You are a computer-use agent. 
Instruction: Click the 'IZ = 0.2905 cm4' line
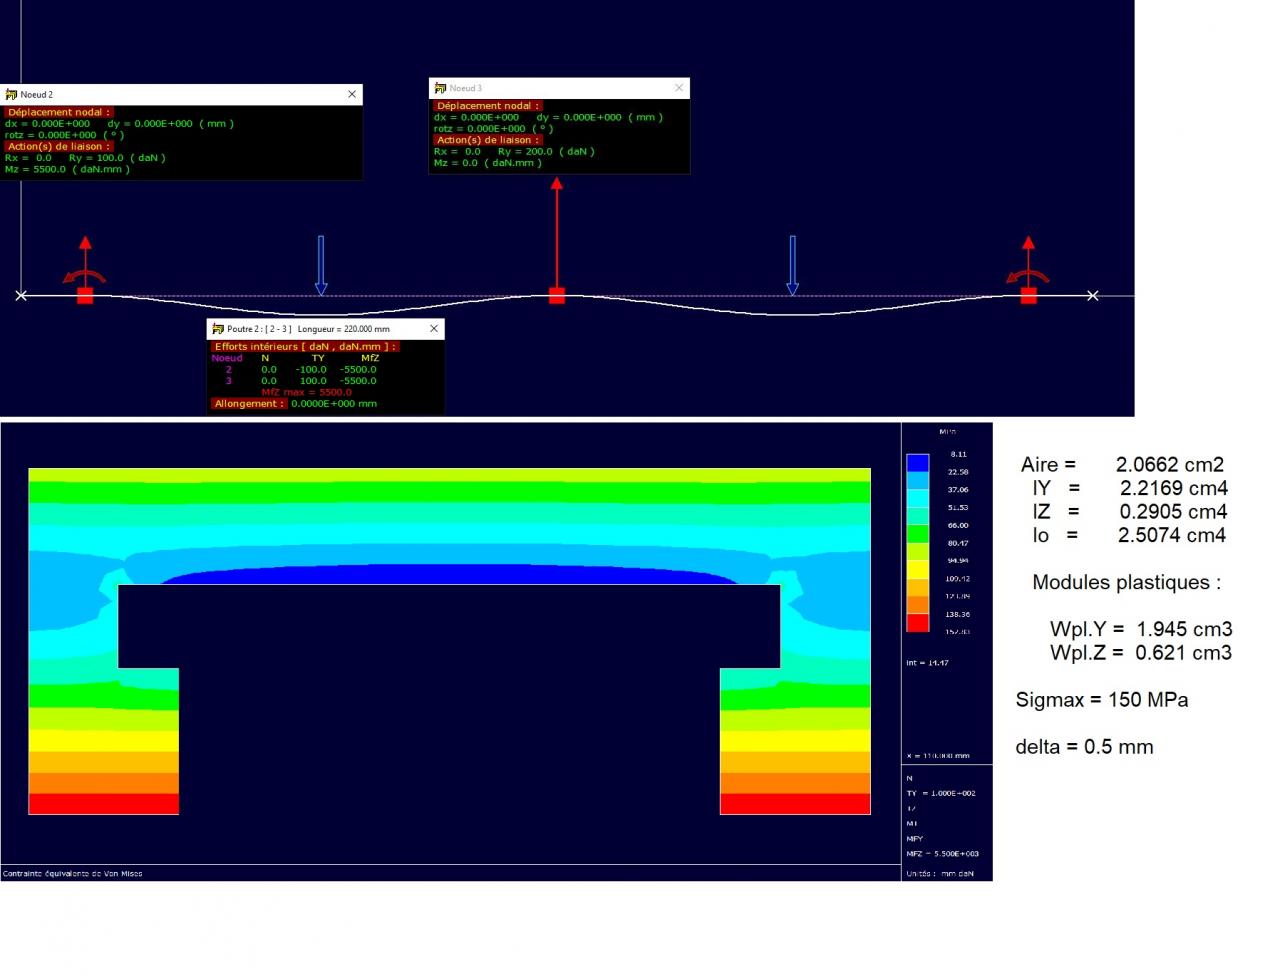pyautogui.click(x=1130, y=512)
